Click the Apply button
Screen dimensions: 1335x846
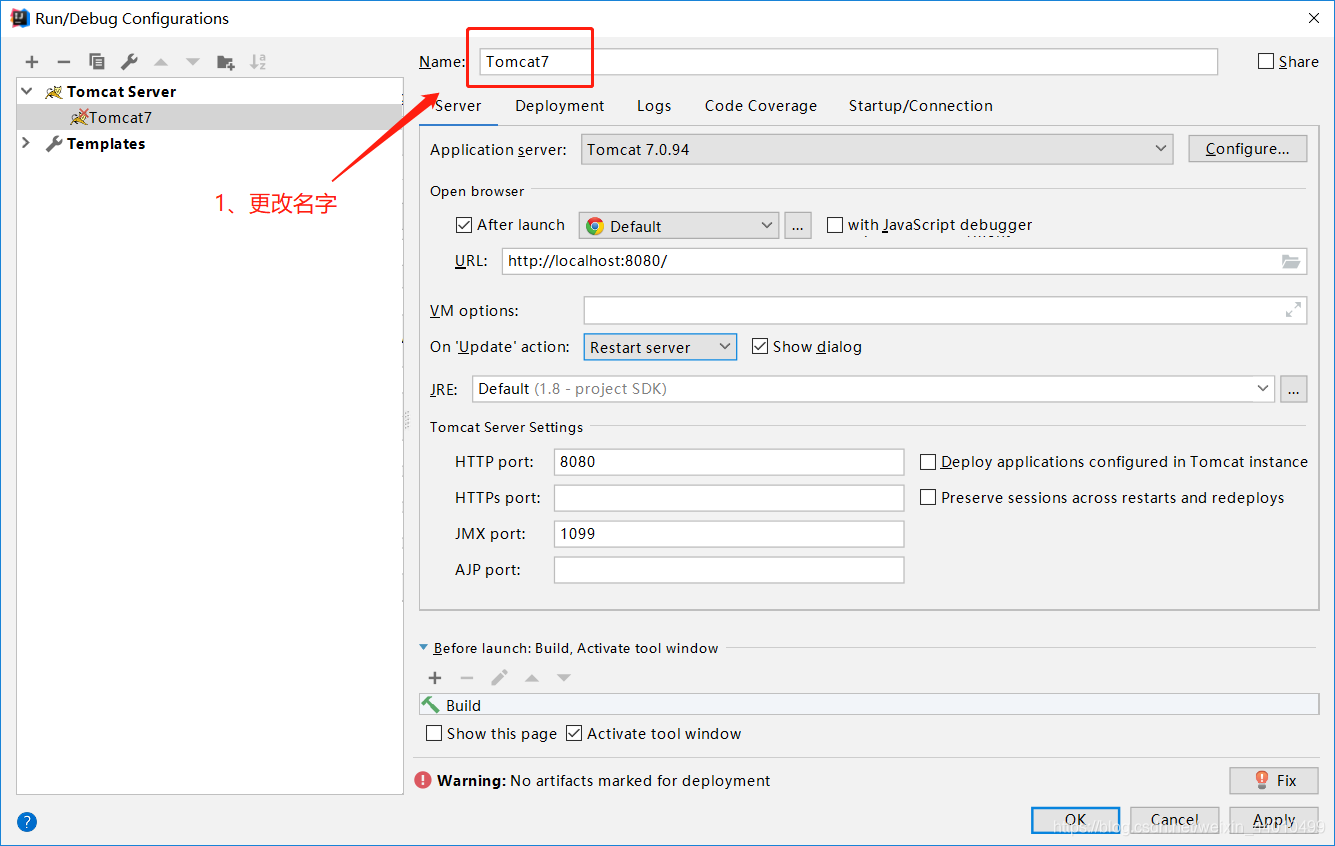[1274, 820]
